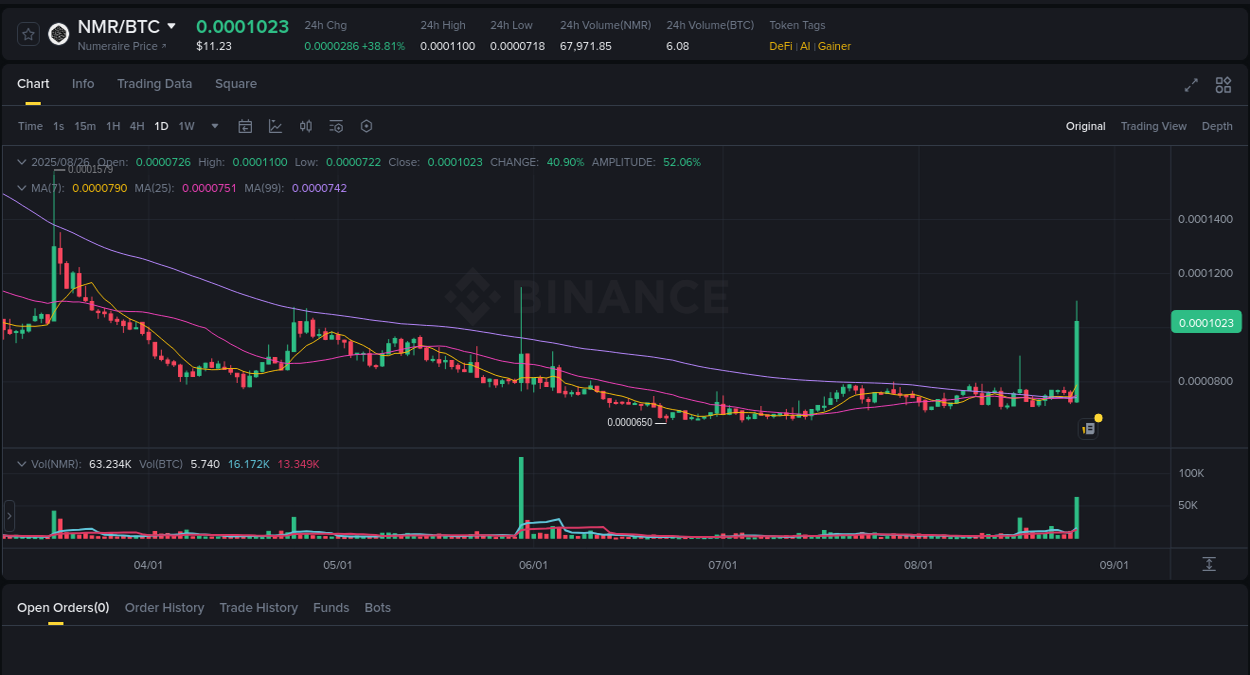1250x675 pixels.
Task: Add NMR/BTC pair to favorites
Action: pos(27,33)
